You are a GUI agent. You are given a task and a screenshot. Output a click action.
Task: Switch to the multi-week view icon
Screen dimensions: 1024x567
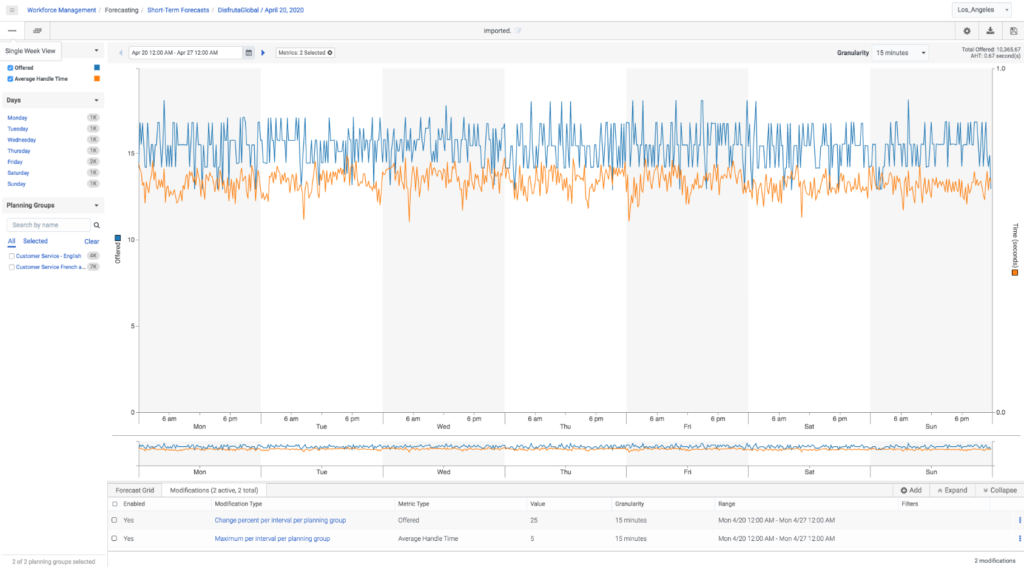(x=36, y=31)
